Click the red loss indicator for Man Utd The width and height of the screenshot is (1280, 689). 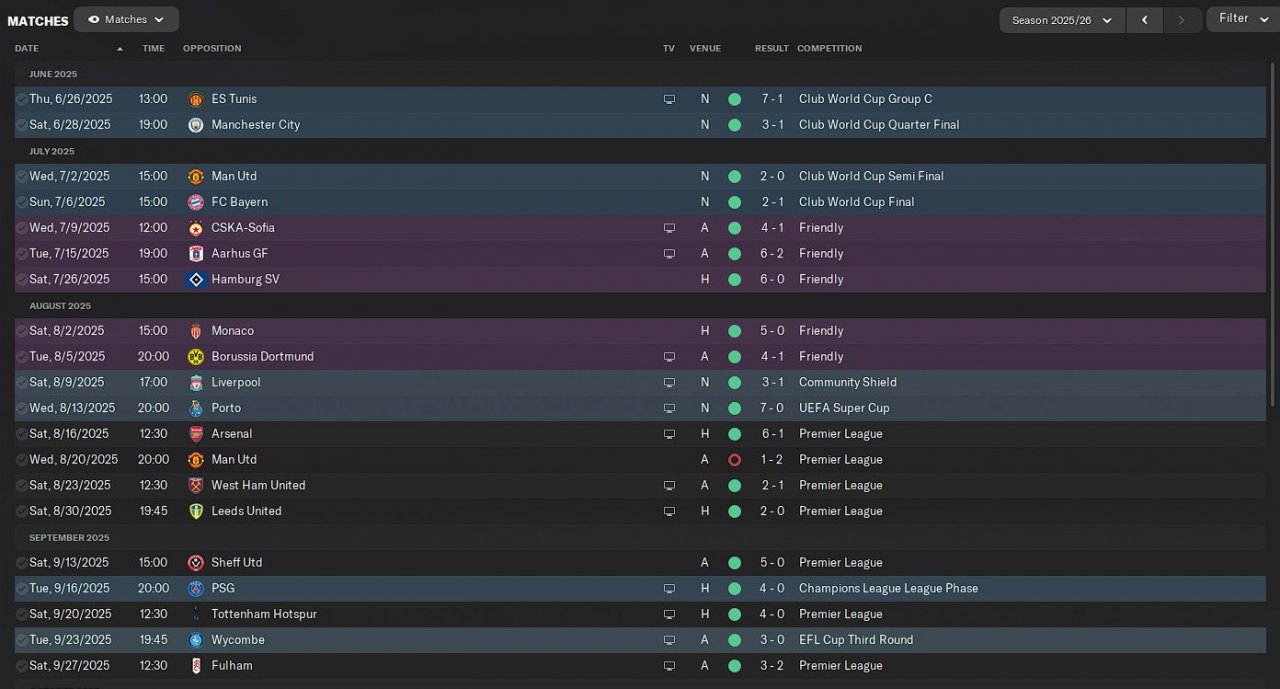(x=735, y=460)
